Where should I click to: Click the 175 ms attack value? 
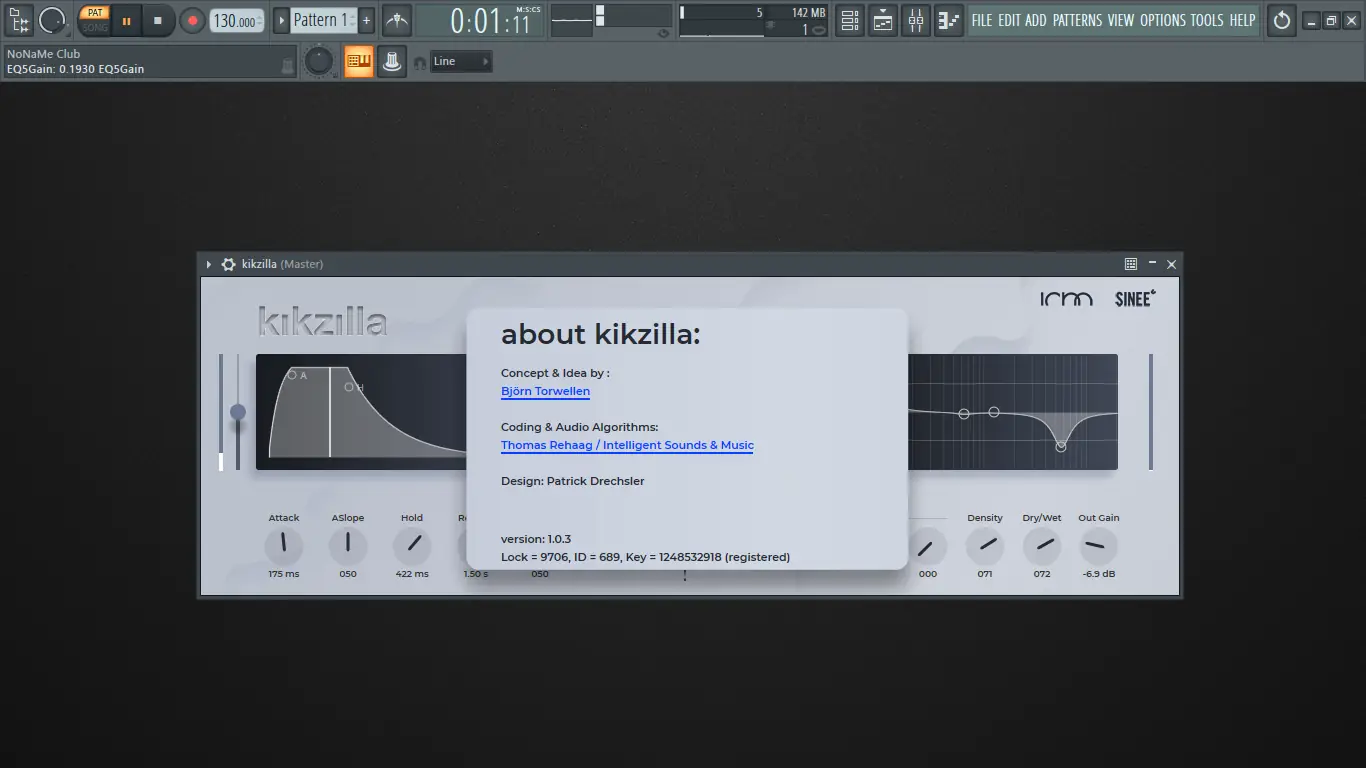pyautogui.click(x=284, y=574)
